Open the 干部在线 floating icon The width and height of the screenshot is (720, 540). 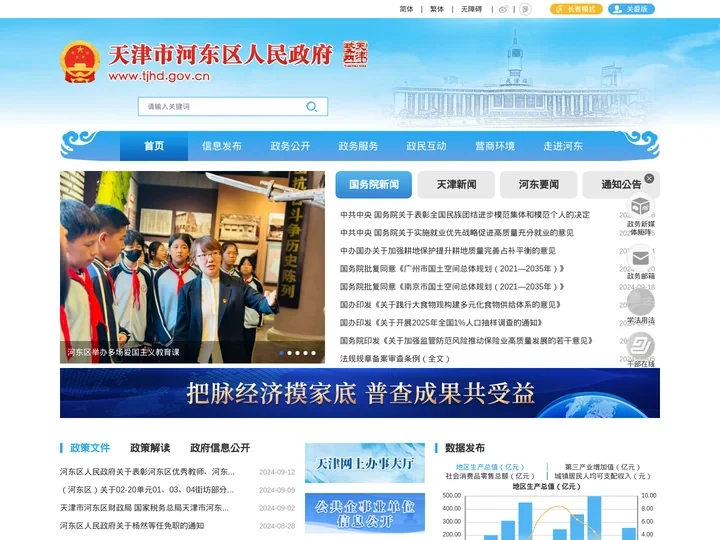(x=640, y=345)
